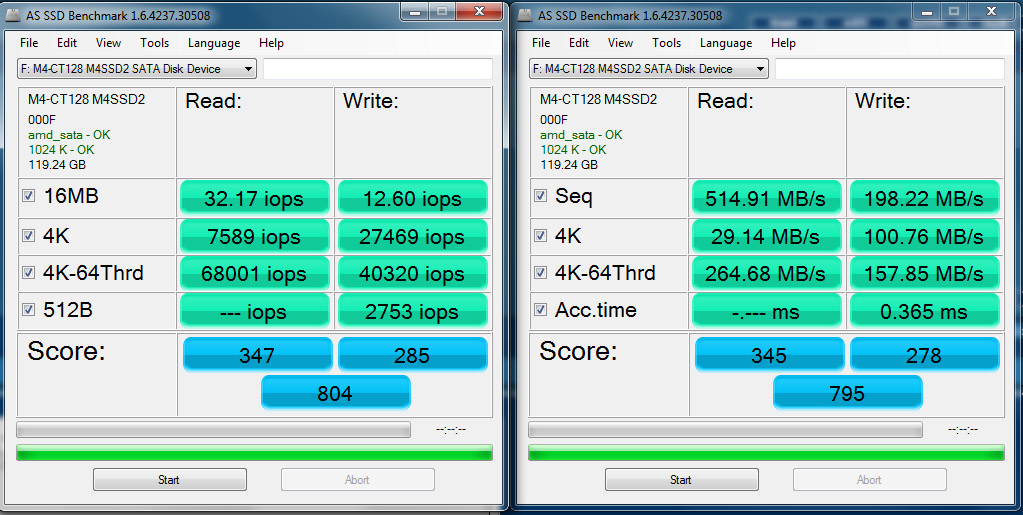Open the Tools menu in the iops window
This screenshot has width=1023, height=515.
tap(154, 43)
